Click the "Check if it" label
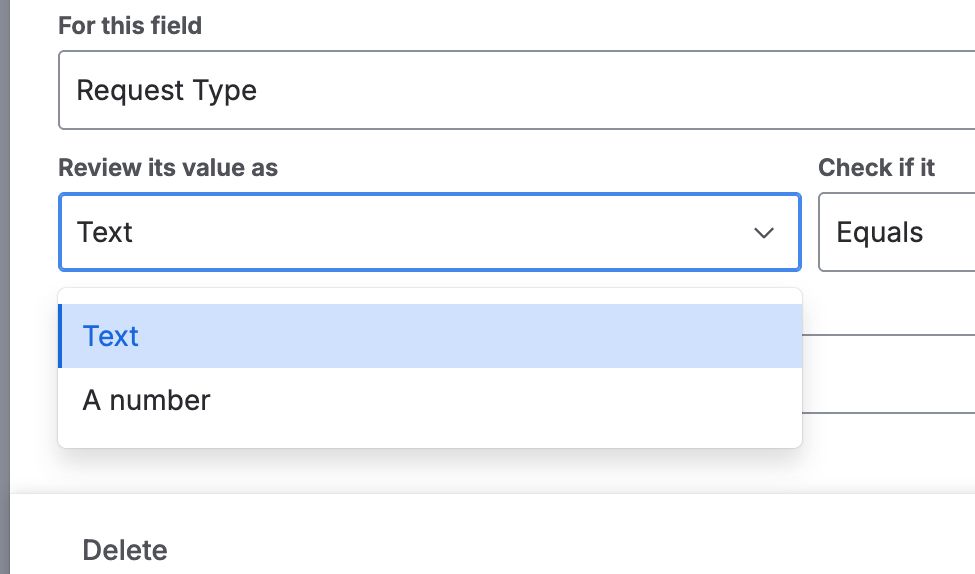The height and width of the screenshot is (574, 975). (876, 168)
